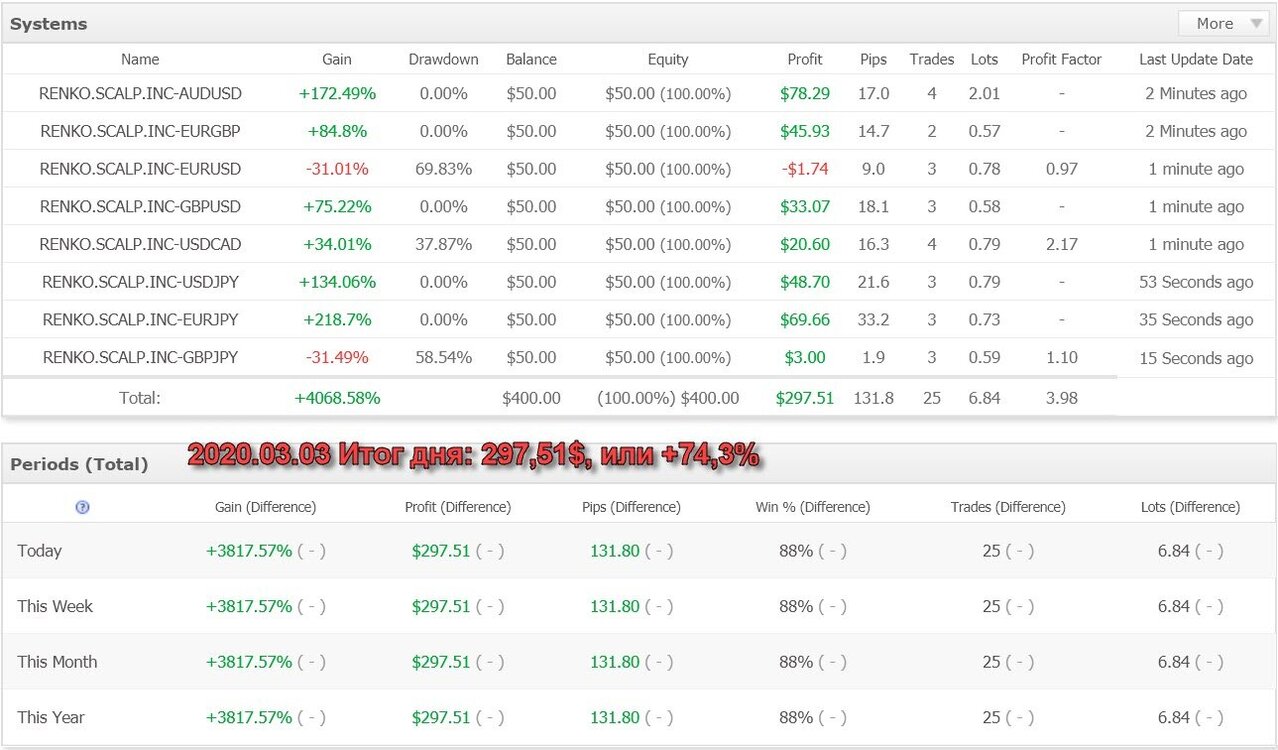1278x750 pixels.
Task: Sort by Last Update Date column header
Action: click(x=1196, y=60)
